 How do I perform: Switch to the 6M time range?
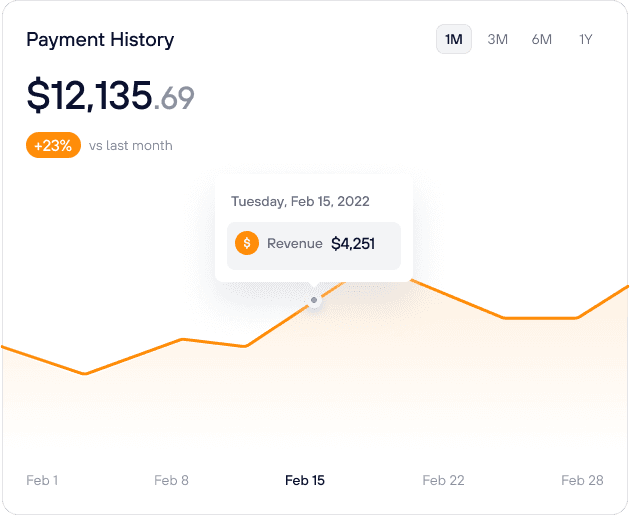coord(542,39)
